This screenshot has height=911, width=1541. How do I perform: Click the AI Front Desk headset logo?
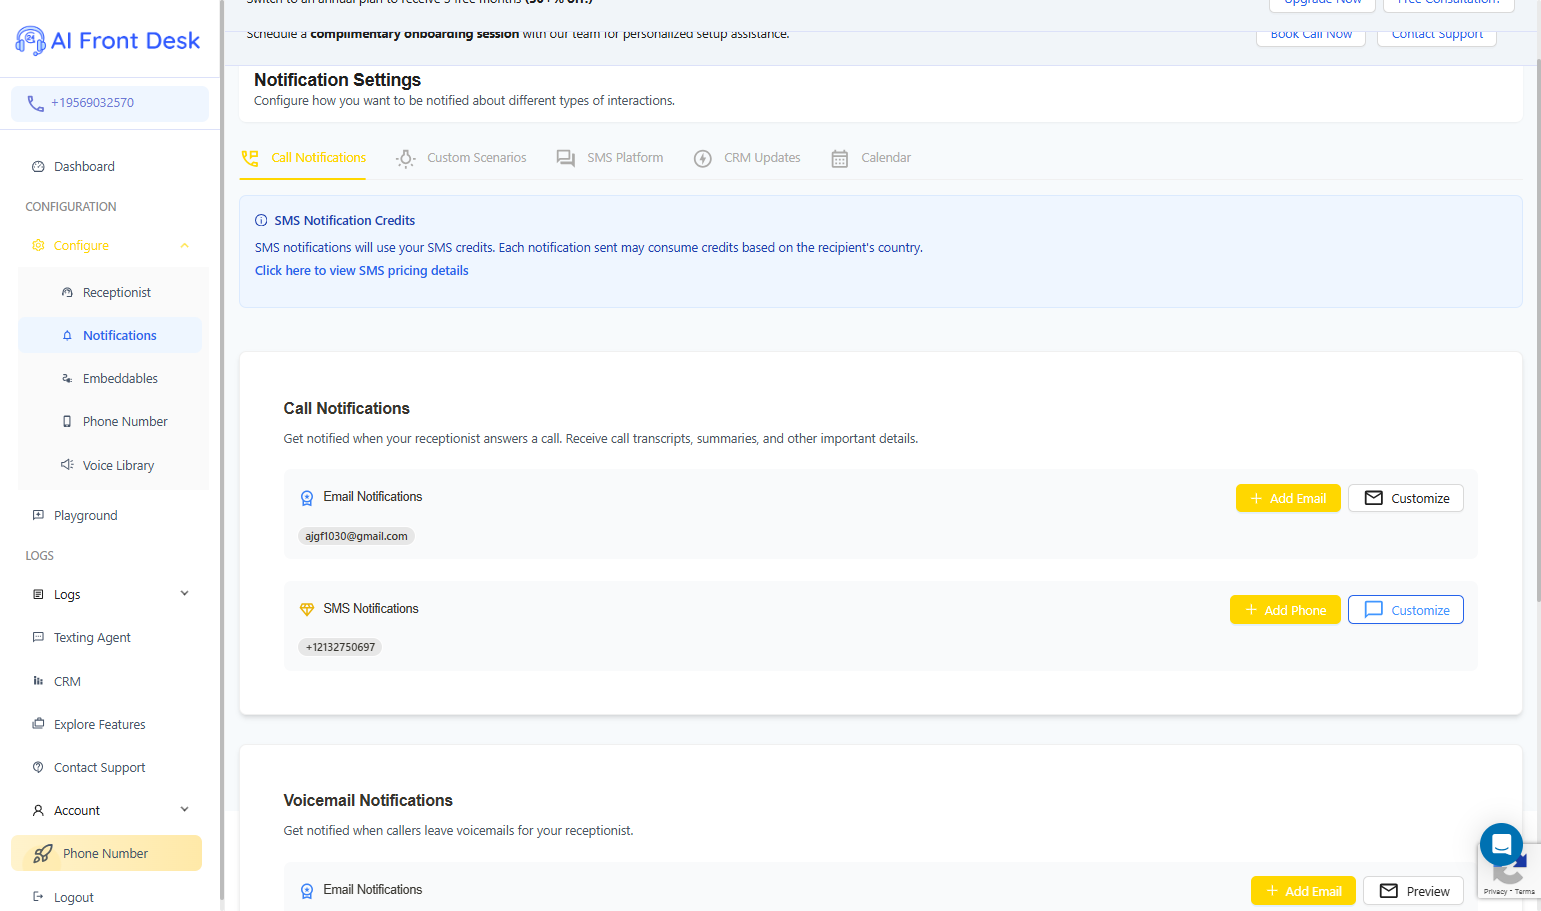pyautogui.click(x=31, y=41)
